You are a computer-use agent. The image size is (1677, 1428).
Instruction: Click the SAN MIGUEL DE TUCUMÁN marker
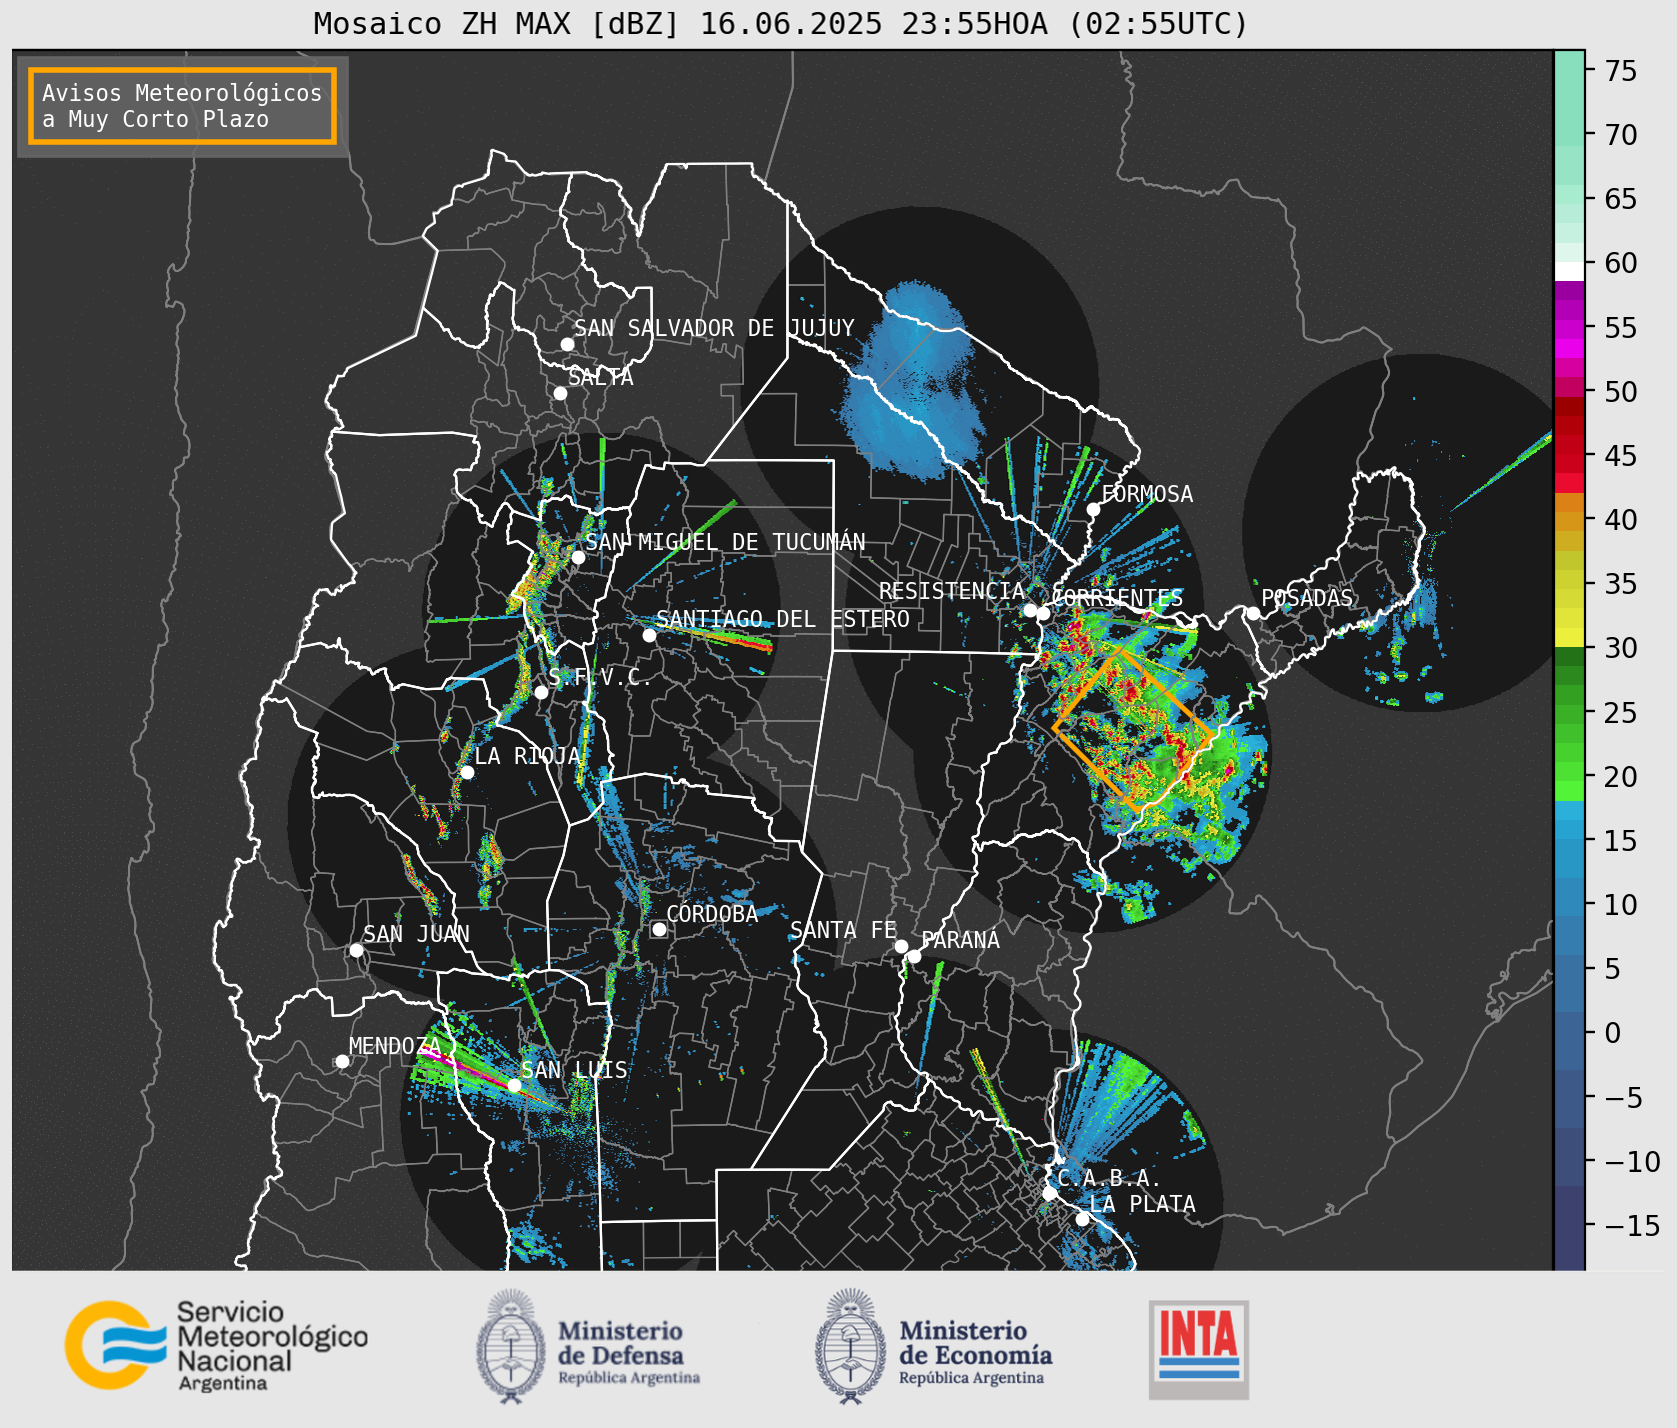pyautogui.click(x=578, y=557)
